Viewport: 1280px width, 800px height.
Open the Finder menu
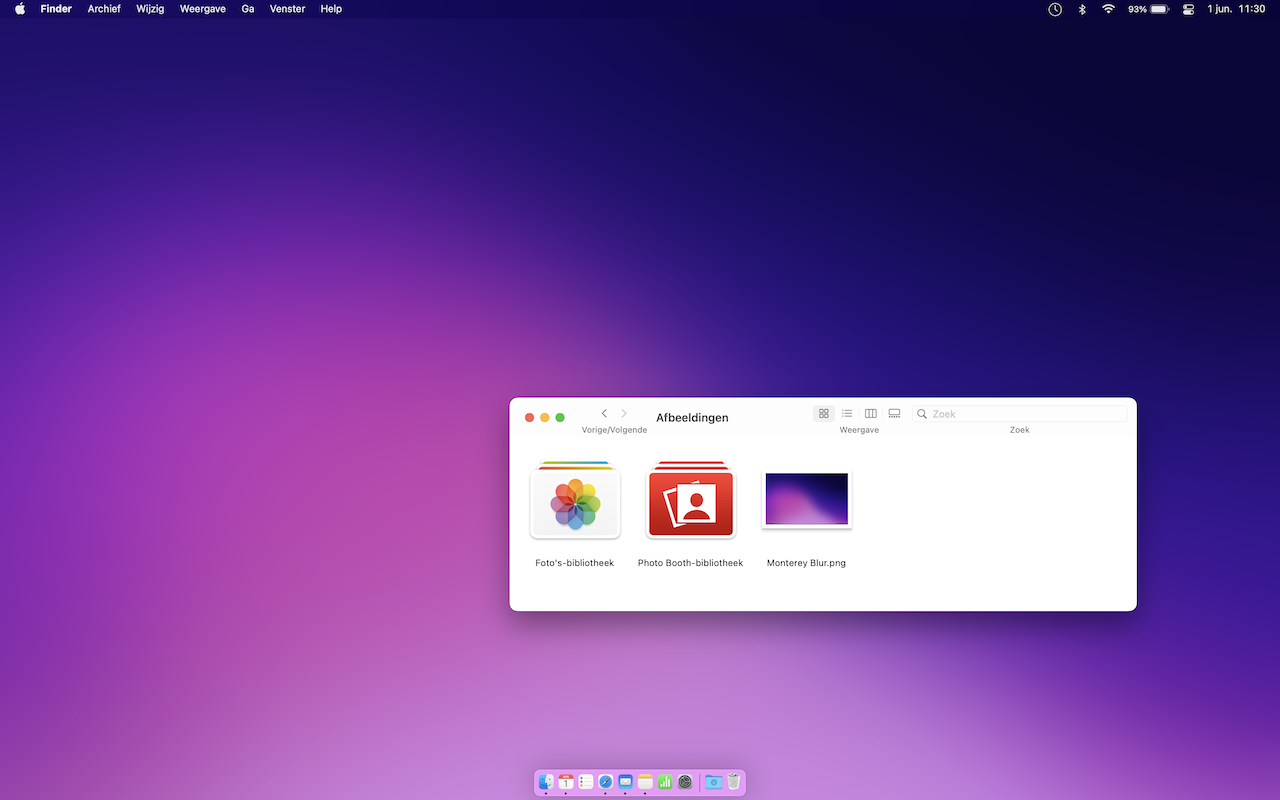click(56, 9)
